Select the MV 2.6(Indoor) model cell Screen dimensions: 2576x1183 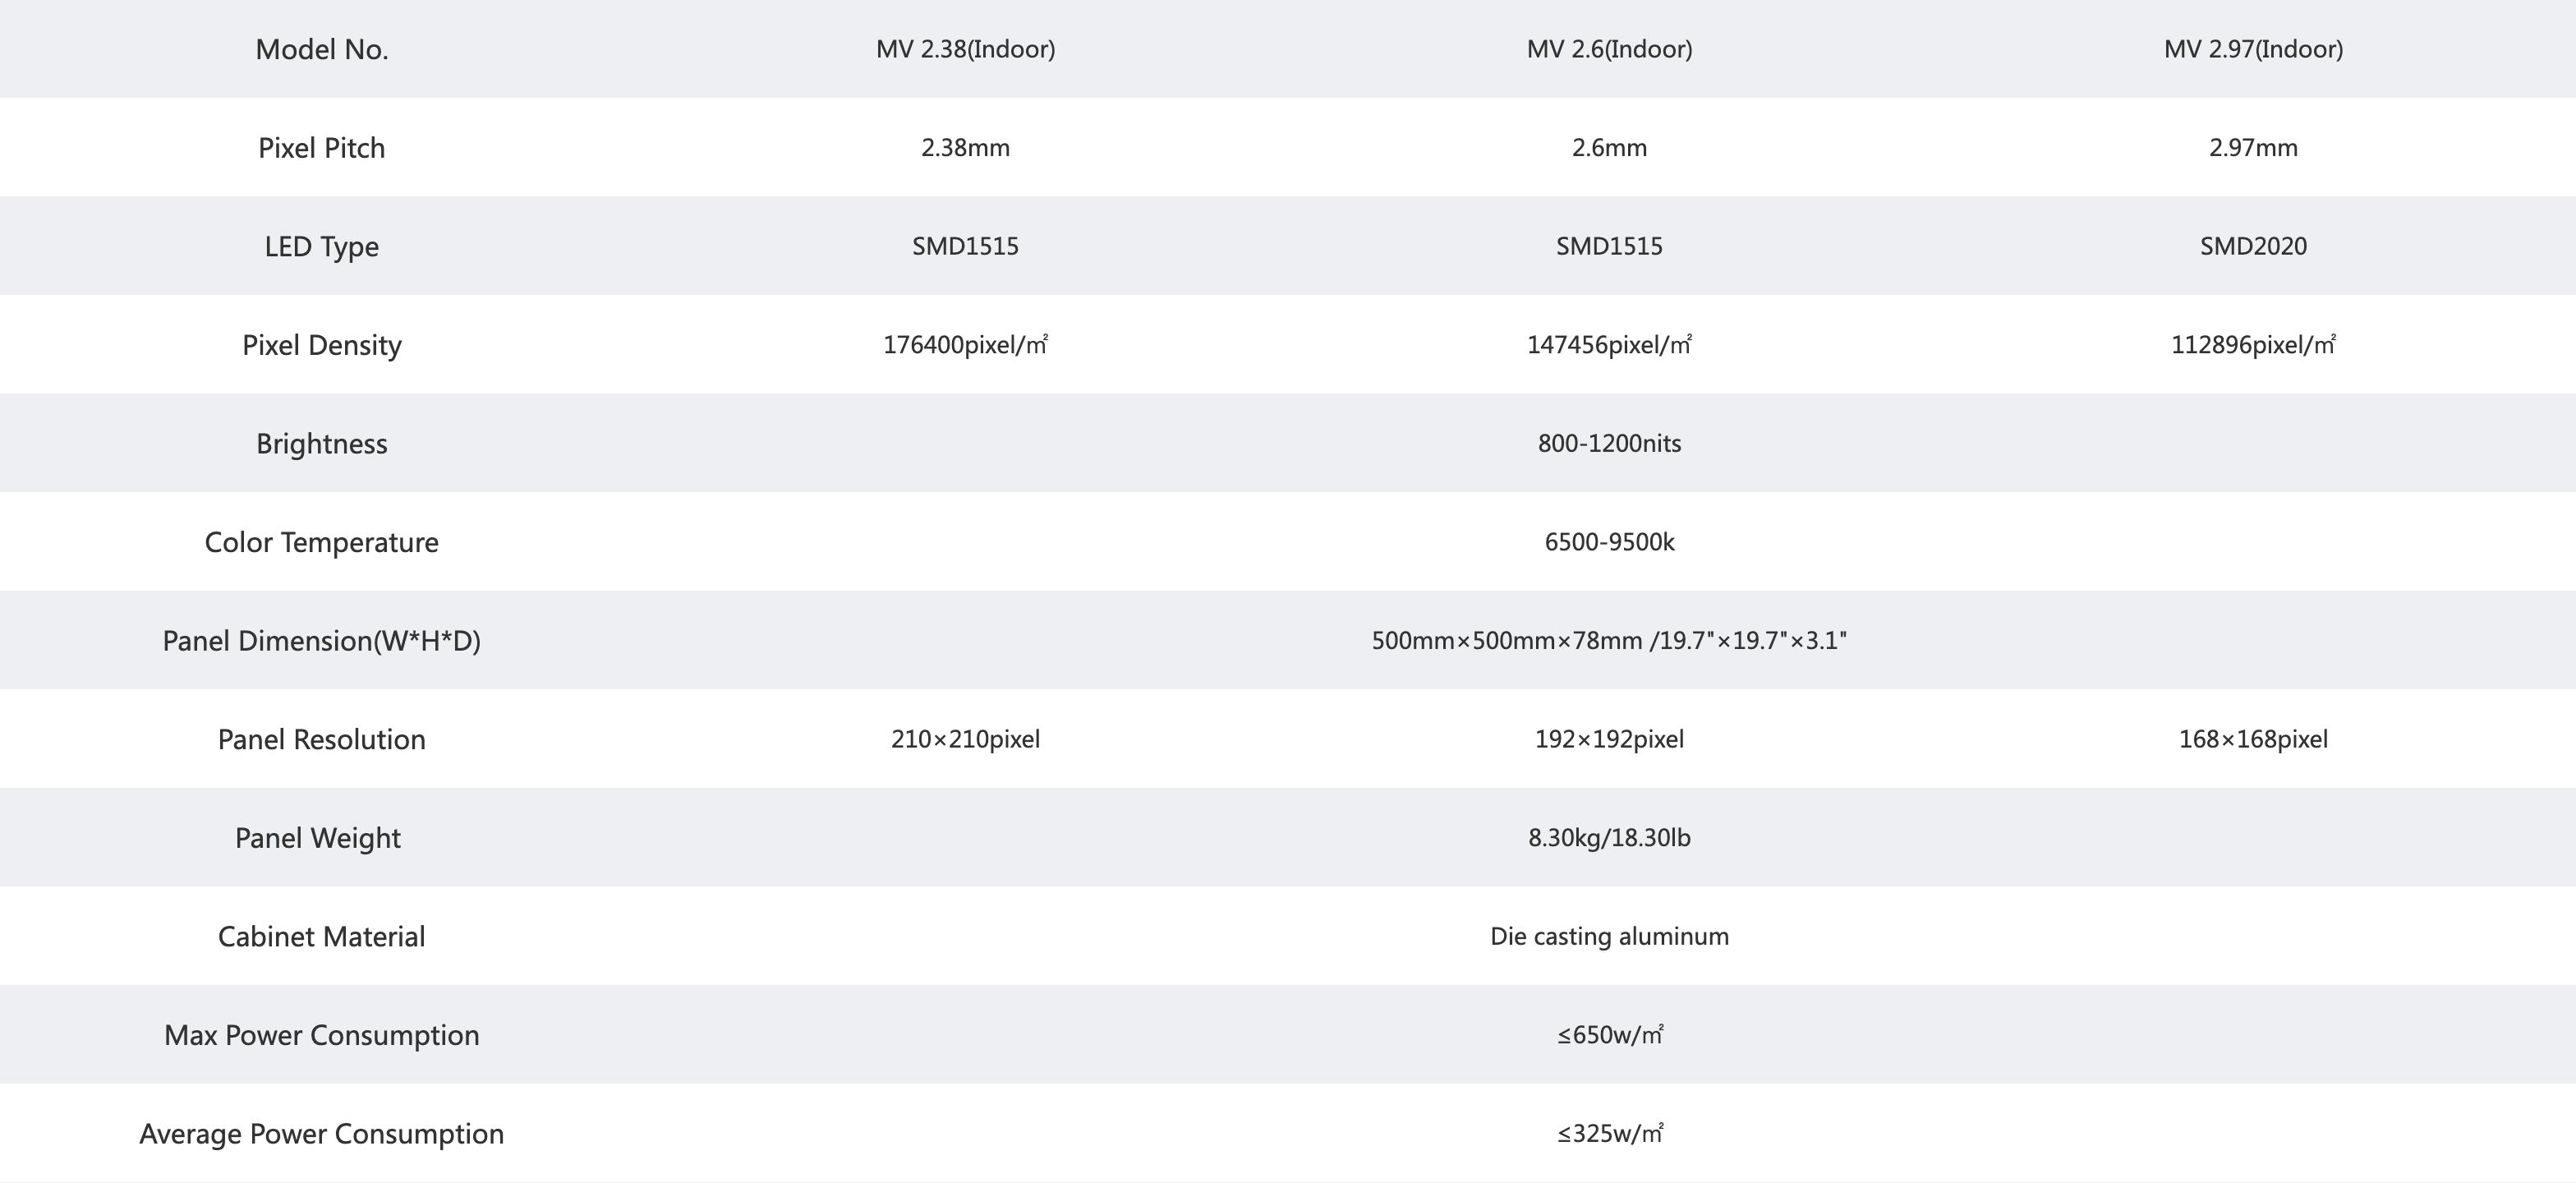coord(1609,49)
